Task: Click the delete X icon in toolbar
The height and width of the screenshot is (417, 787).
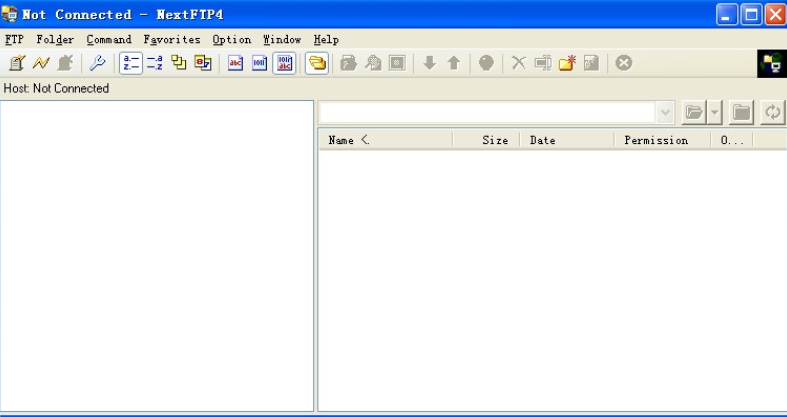Action: pos(518,63)
